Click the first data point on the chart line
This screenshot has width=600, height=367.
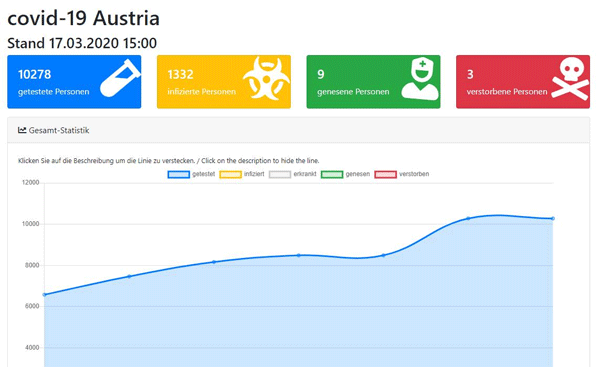tap(44, 295)
